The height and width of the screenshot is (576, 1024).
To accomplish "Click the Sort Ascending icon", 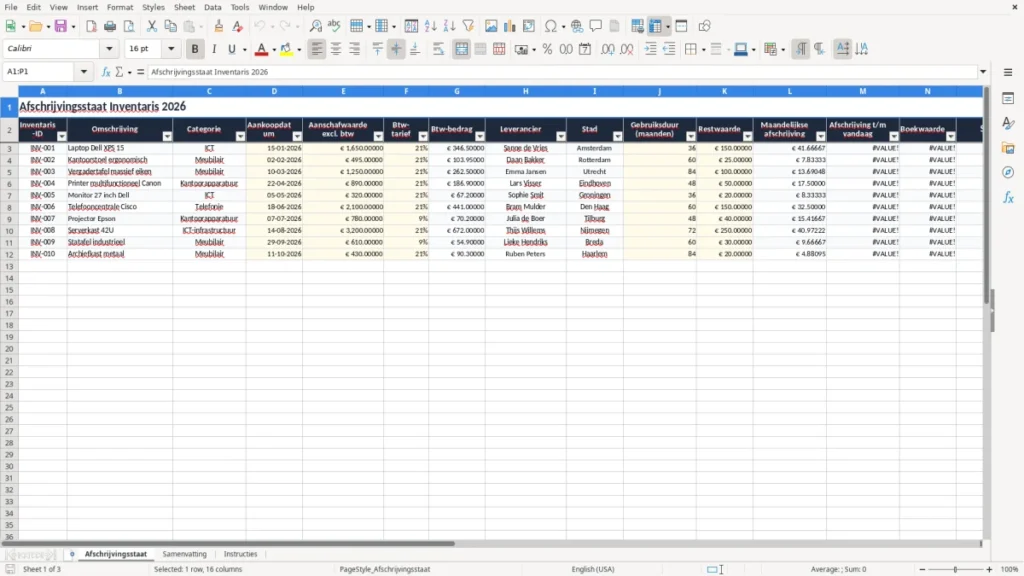I will pyautogui.click(x=430, y=26).
